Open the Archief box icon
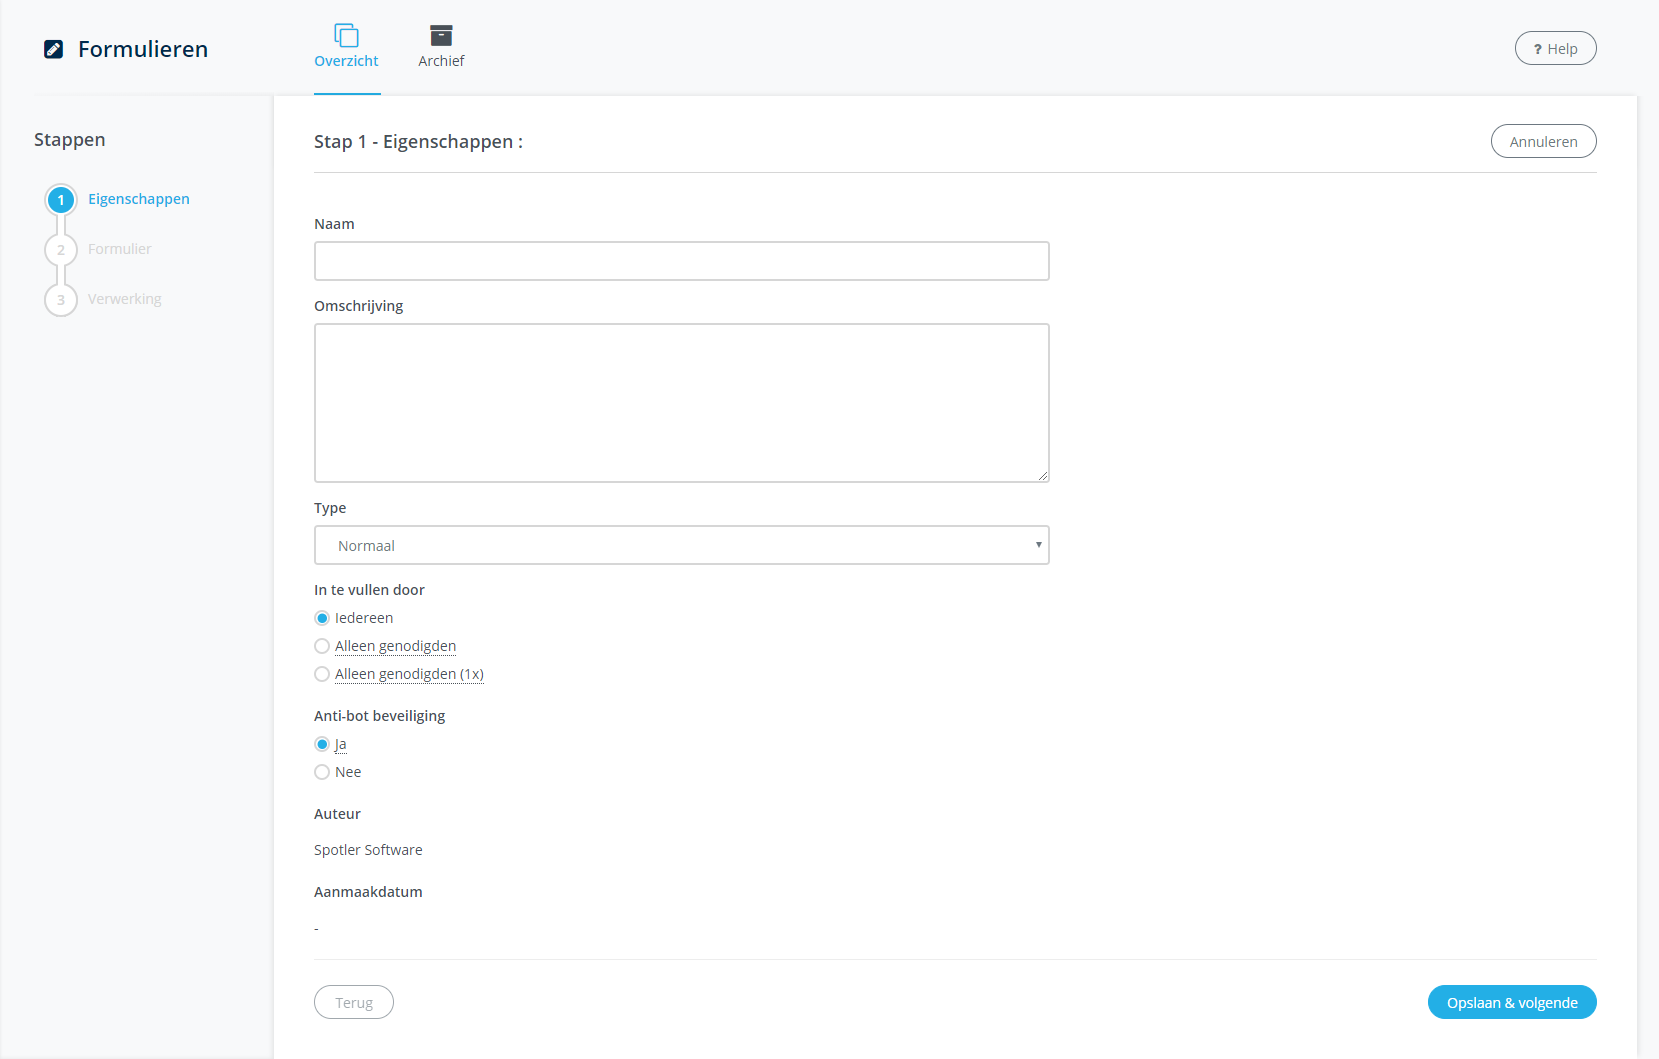The height and width of the screenshot is (1059, 1659). click(x=441, y=36)
